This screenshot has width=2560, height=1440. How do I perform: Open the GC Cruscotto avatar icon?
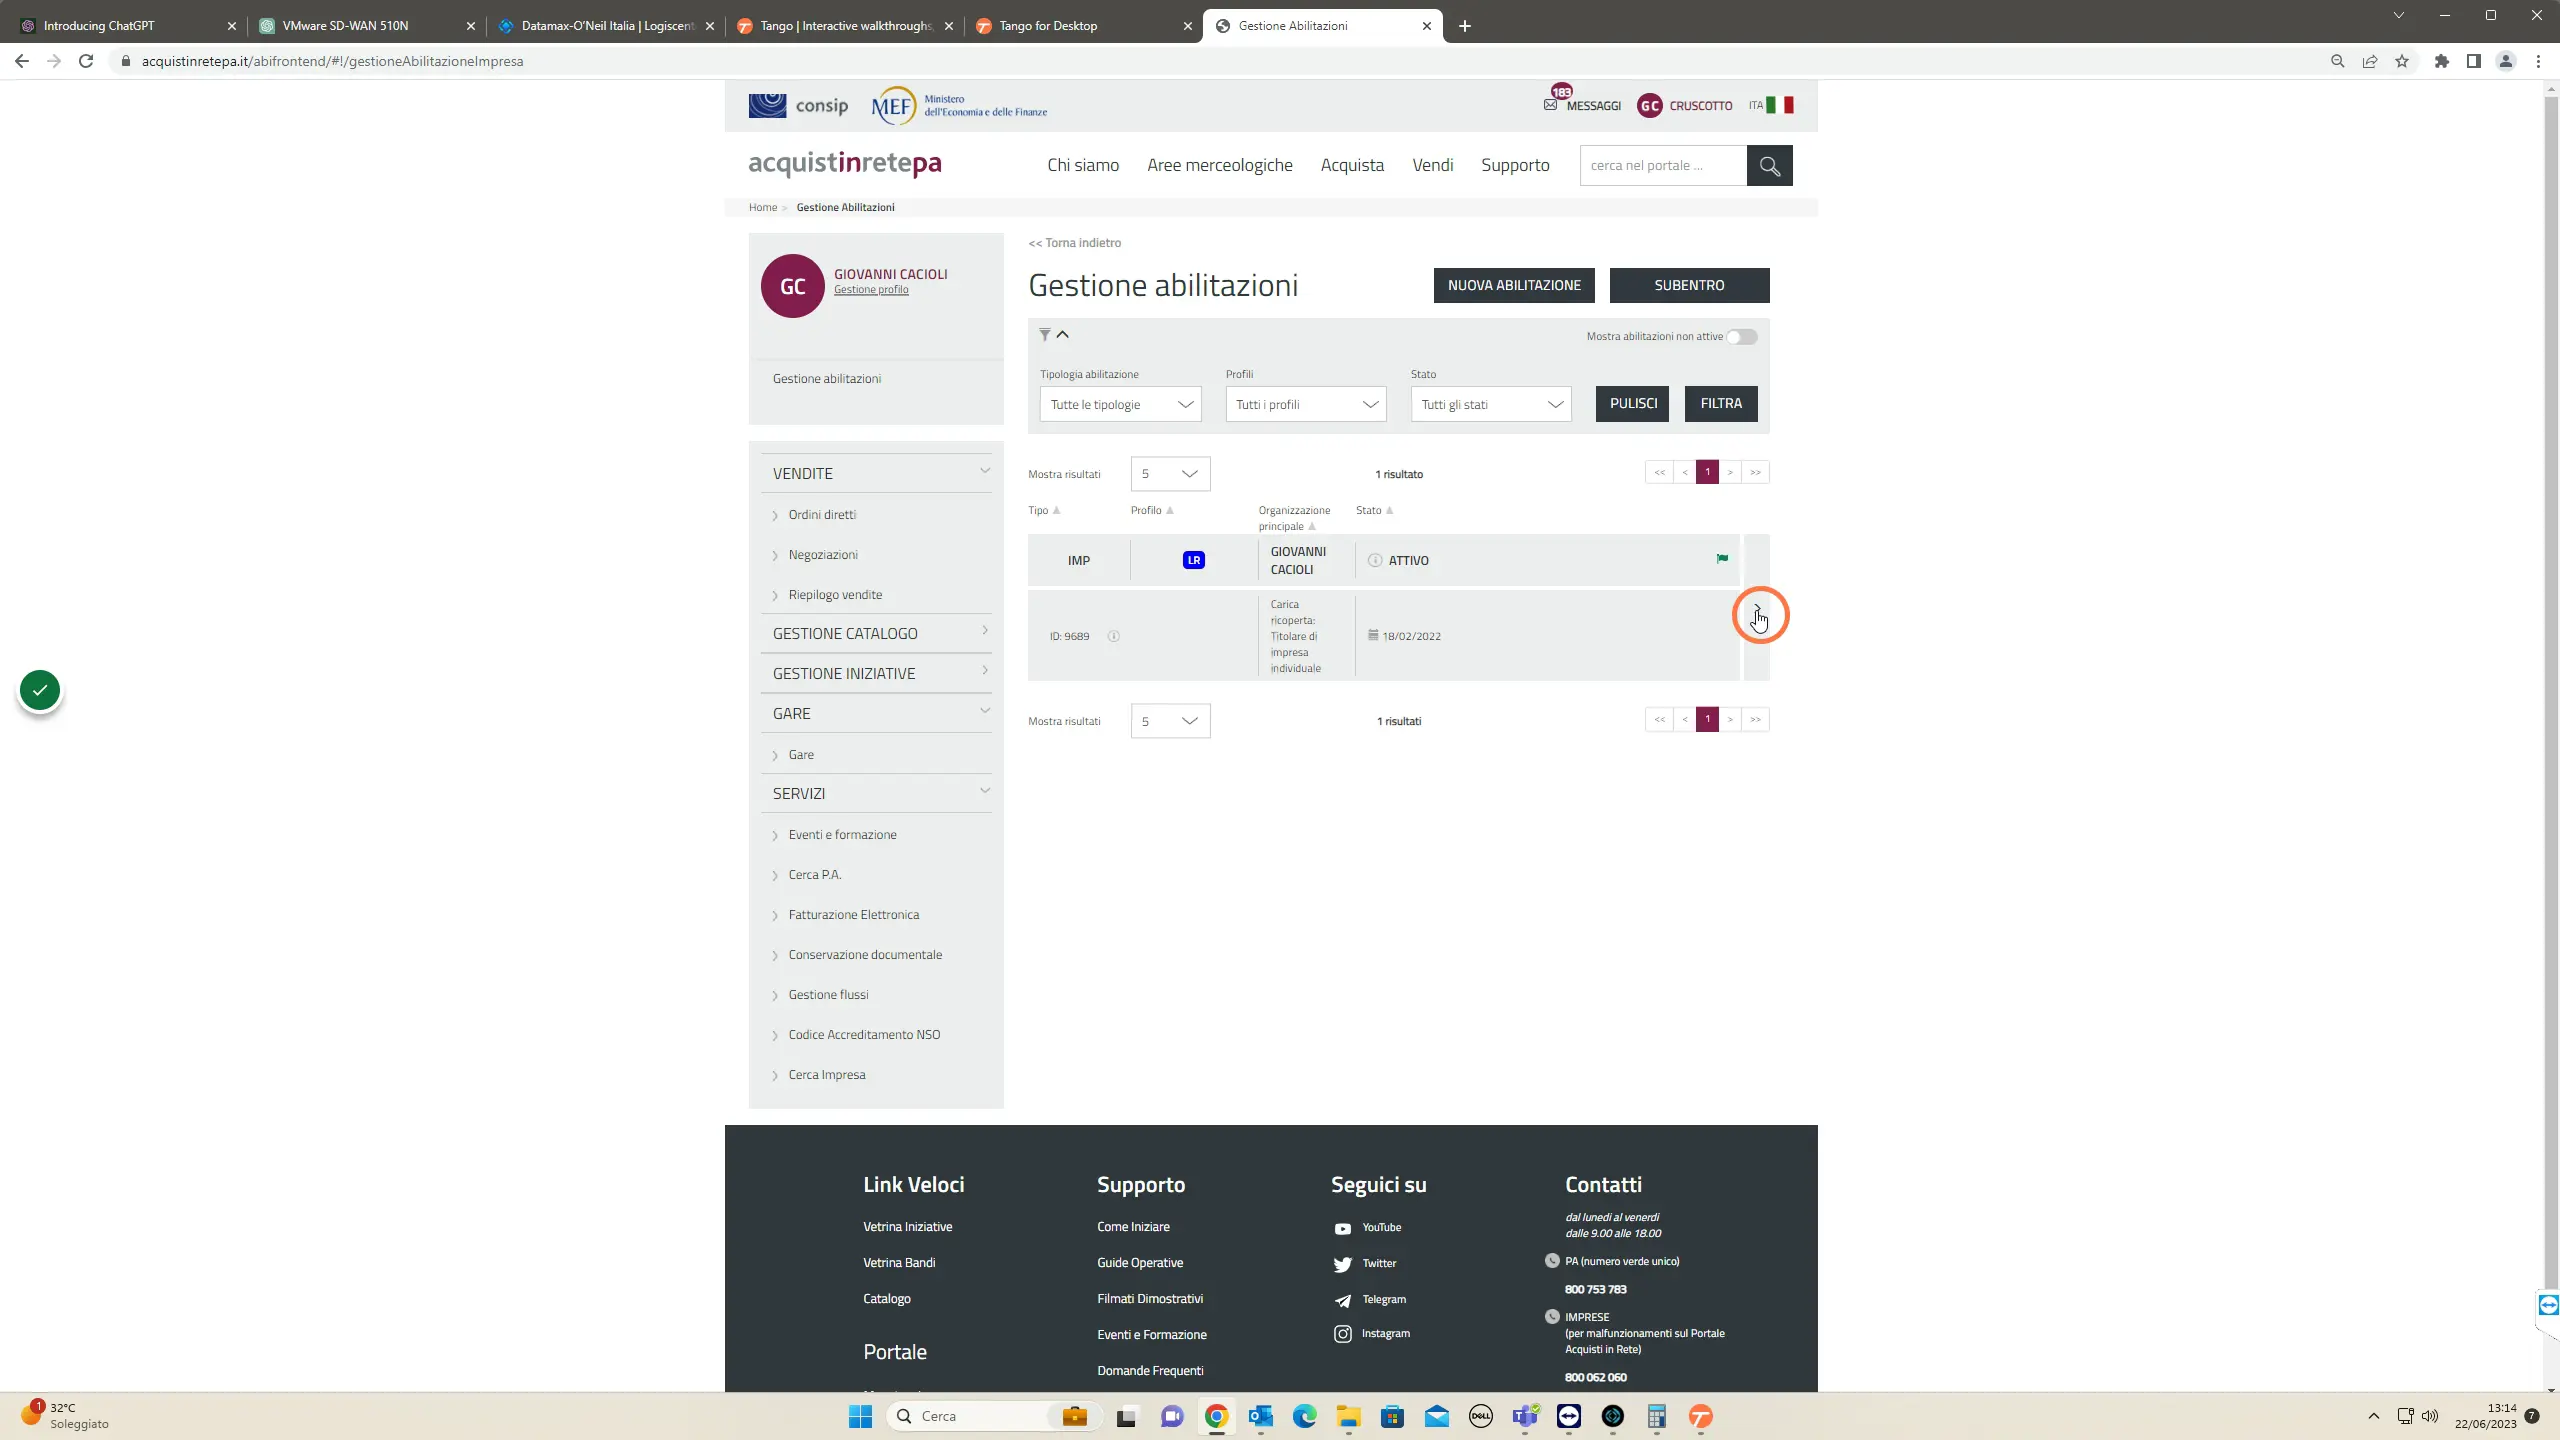[1650, 105]
